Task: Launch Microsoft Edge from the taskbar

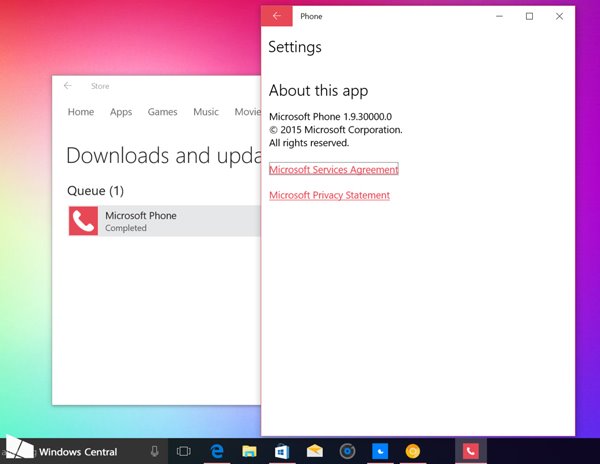Action: 217,451
